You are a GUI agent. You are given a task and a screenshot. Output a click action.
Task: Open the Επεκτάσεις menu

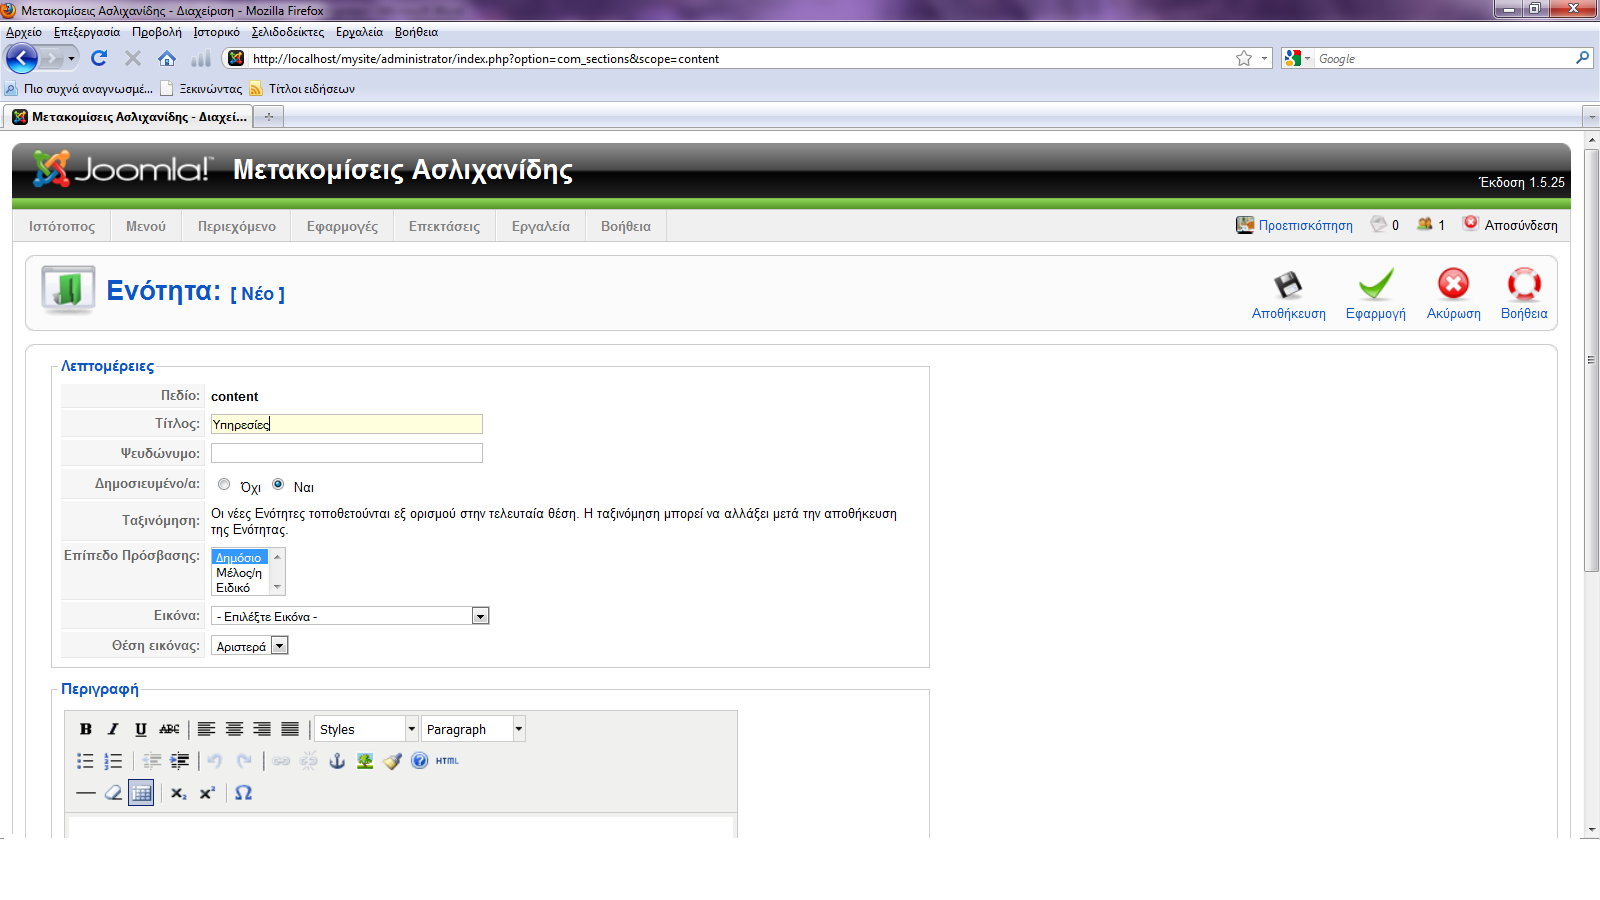[x=444, y=226]
